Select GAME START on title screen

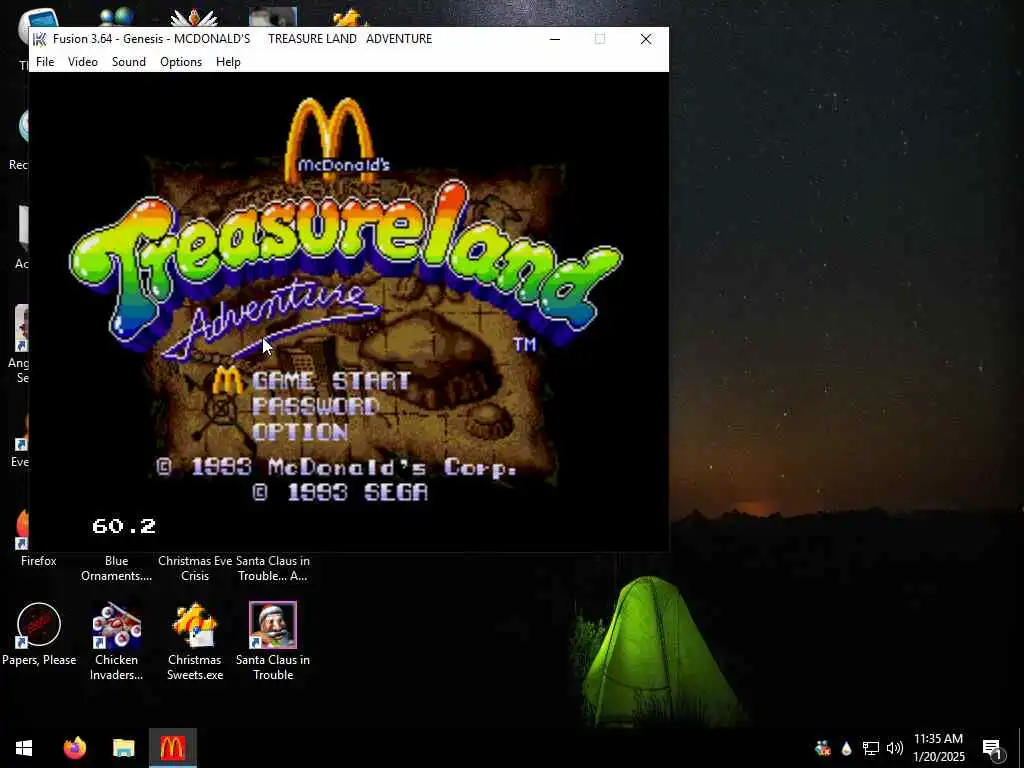tap(331, 381)
